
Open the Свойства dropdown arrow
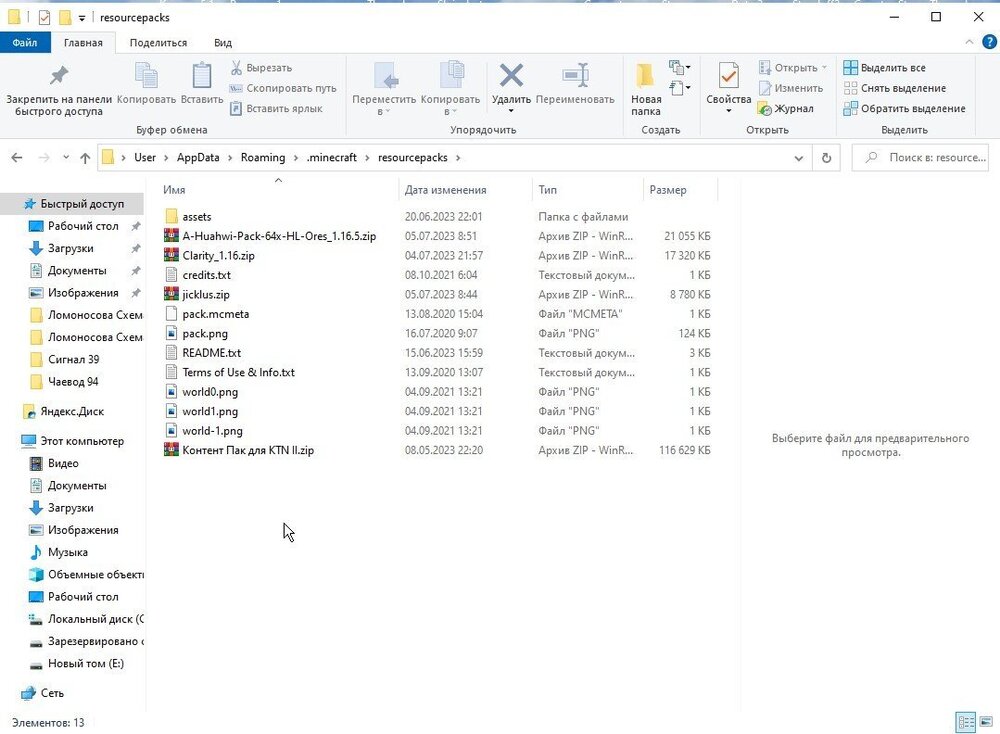[728, 111]
